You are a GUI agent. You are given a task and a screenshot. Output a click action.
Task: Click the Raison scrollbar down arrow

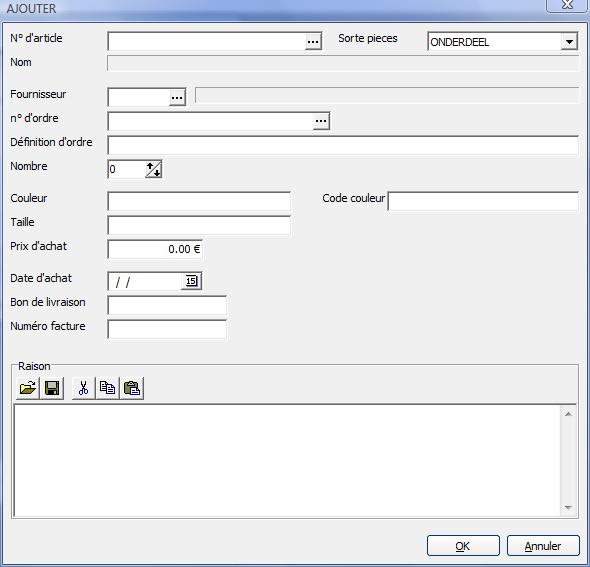[x=568, y=508]
